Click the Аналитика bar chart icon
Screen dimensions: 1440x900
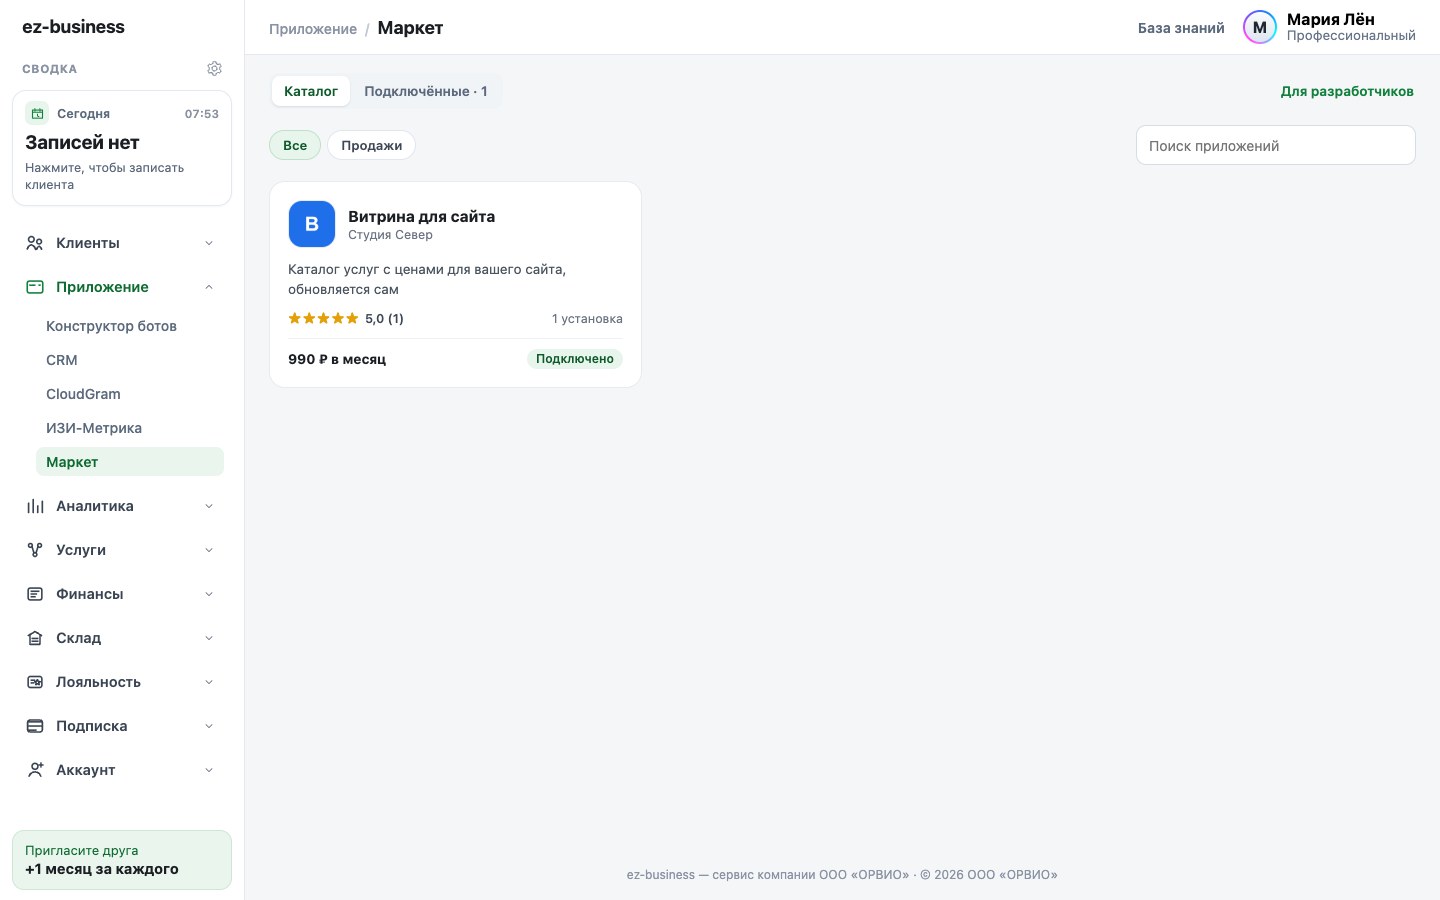point(35,506)
